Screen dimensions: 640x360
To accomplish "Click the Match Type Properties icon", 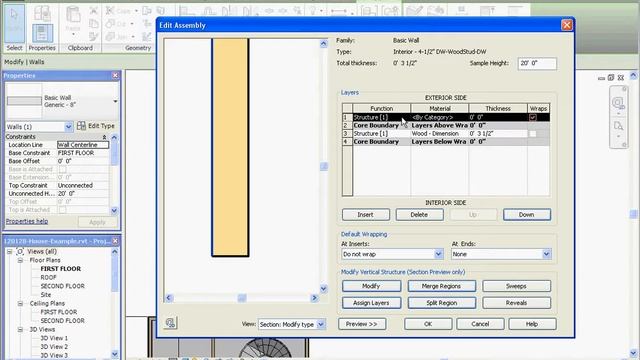I will click(x=93, y=37).
